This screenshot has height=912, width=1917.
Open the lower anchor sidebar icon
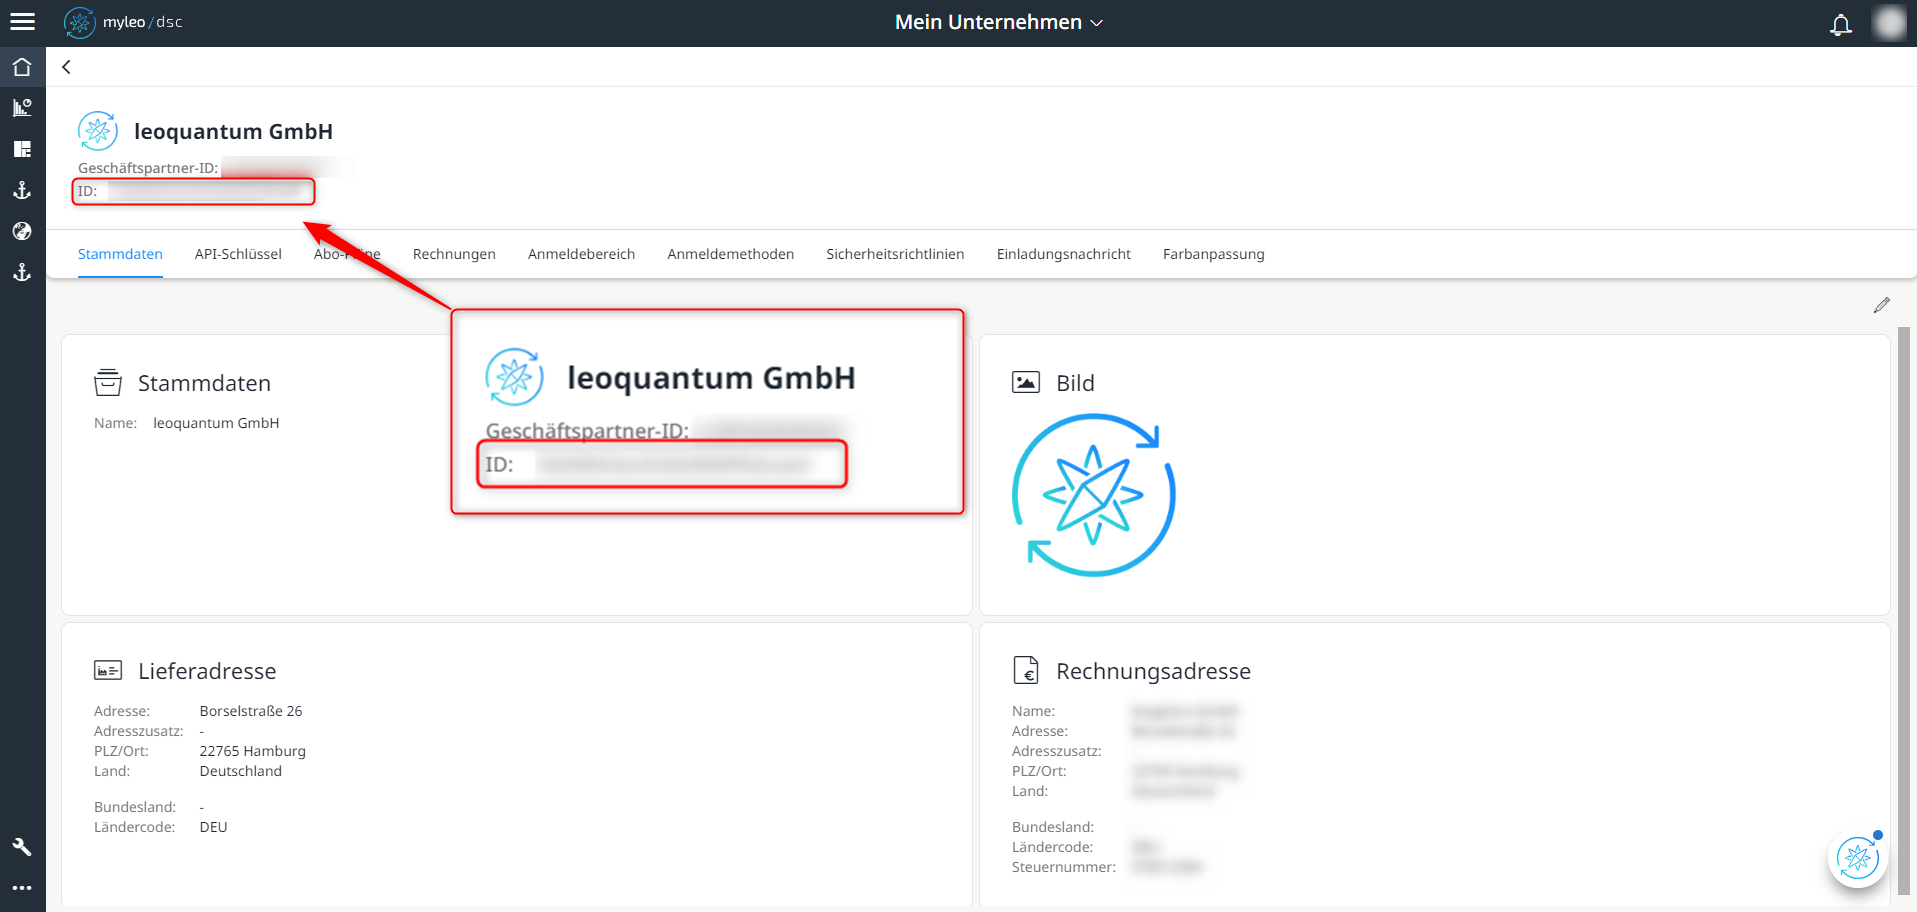pos(22,272)
